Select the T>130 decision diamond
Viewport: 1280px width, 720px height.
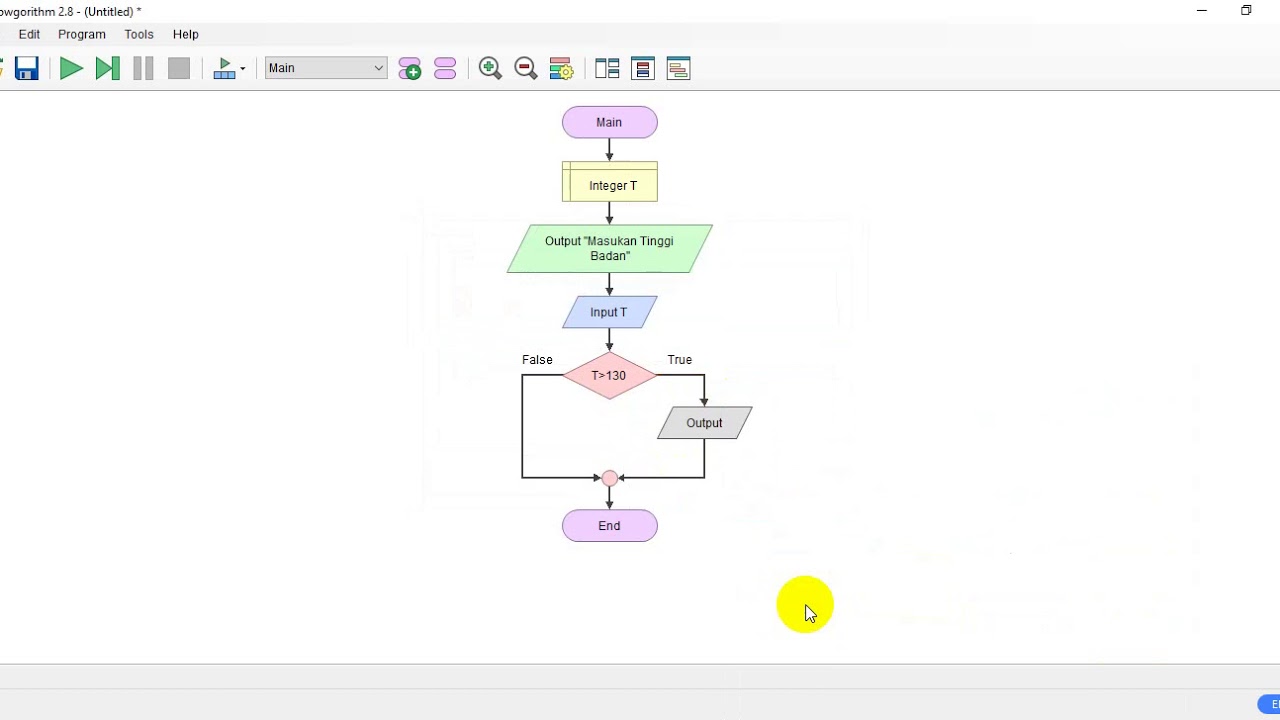tap(609, 376)
